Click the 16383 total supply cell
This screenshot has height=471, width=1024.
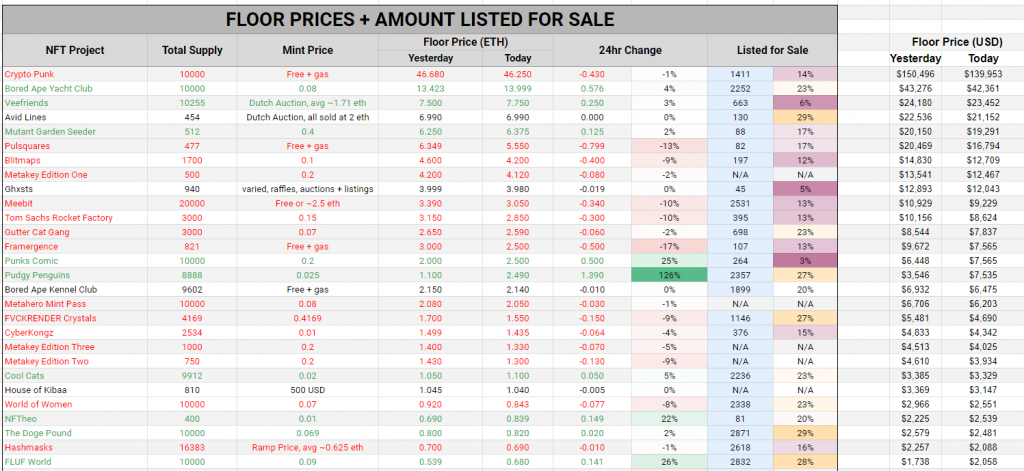tap(192, 448)
